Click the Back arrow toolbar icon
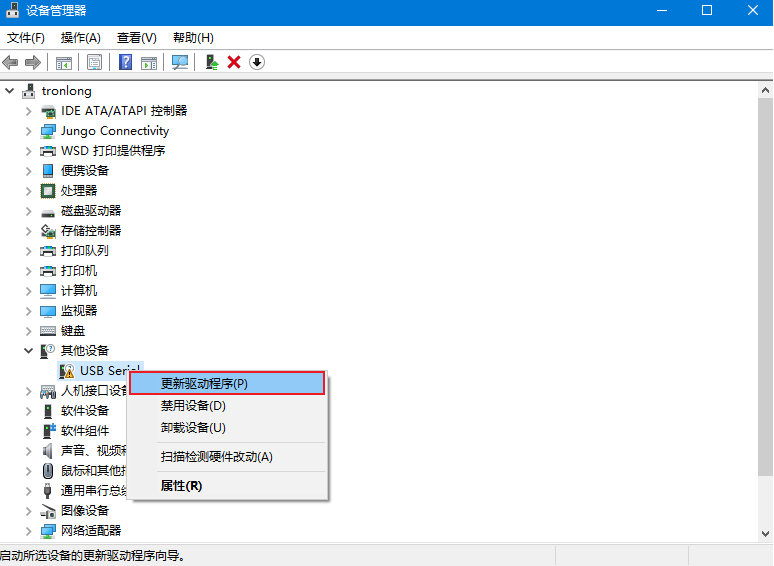This screenshot has width=774, height=566. click(10, 63)
